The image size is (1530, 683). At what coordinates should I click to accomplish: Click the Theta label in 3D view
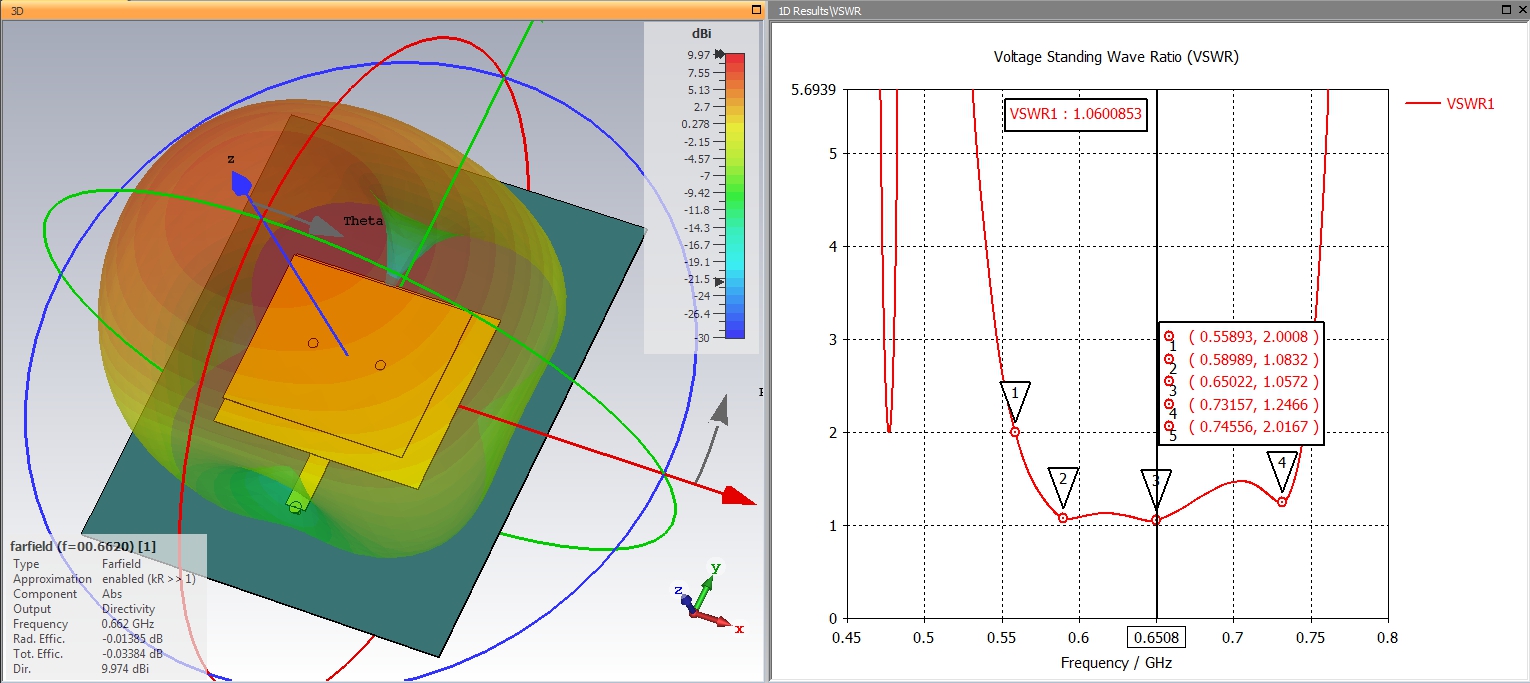(x=363, y=221)
